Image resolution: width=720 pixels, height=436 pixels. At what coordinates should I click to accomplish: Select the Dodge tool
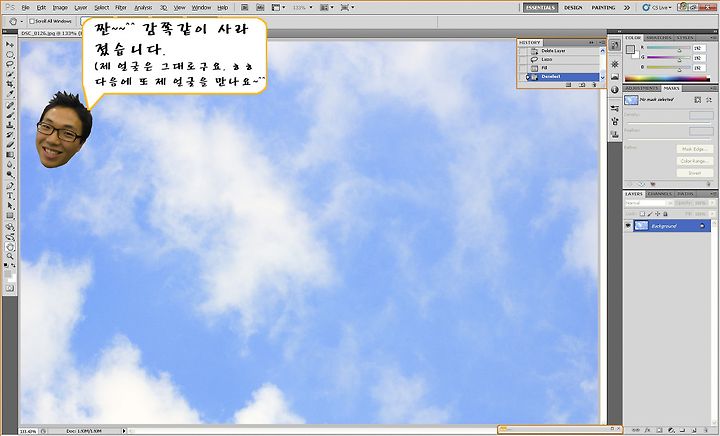(10, 175)
